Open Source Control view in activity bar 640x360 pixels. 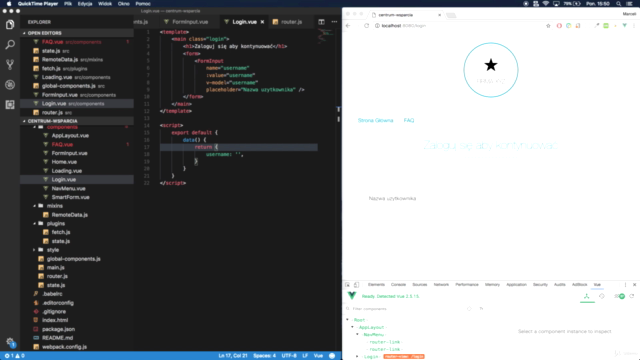tap(10, 64)
